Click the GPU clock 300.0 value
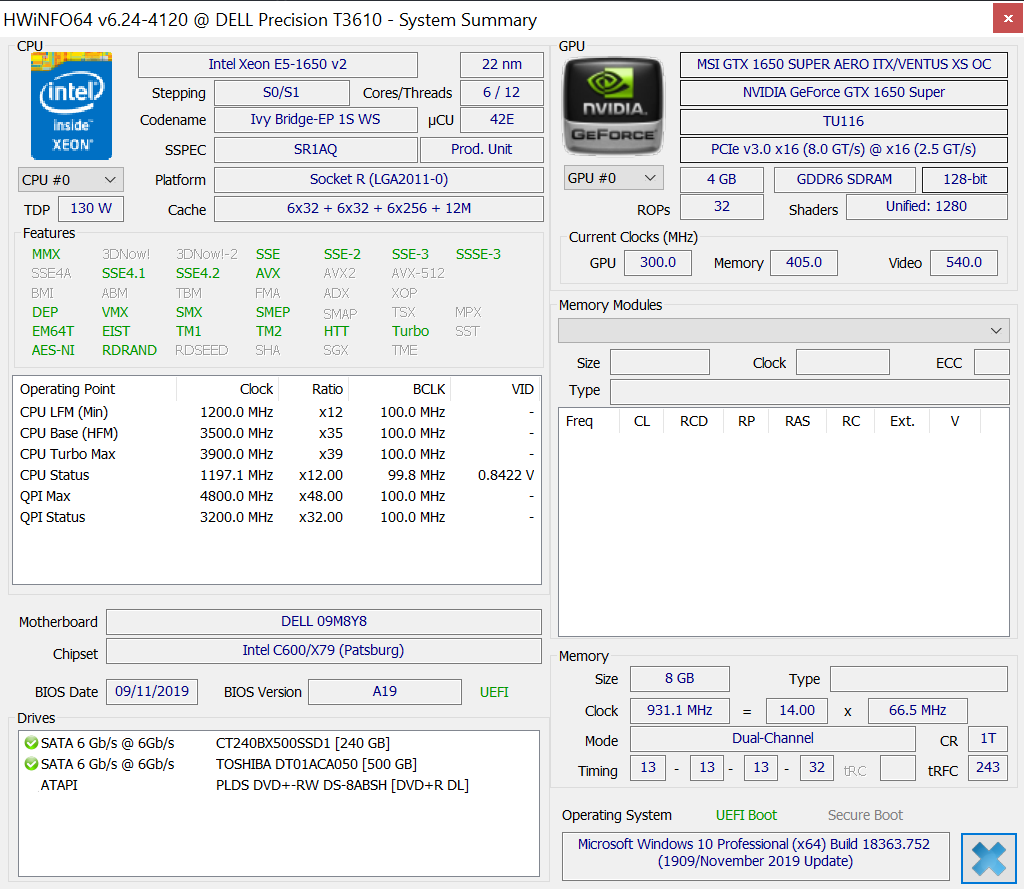This screenshot has width=1024, height=889. click(x=658, y=263)
